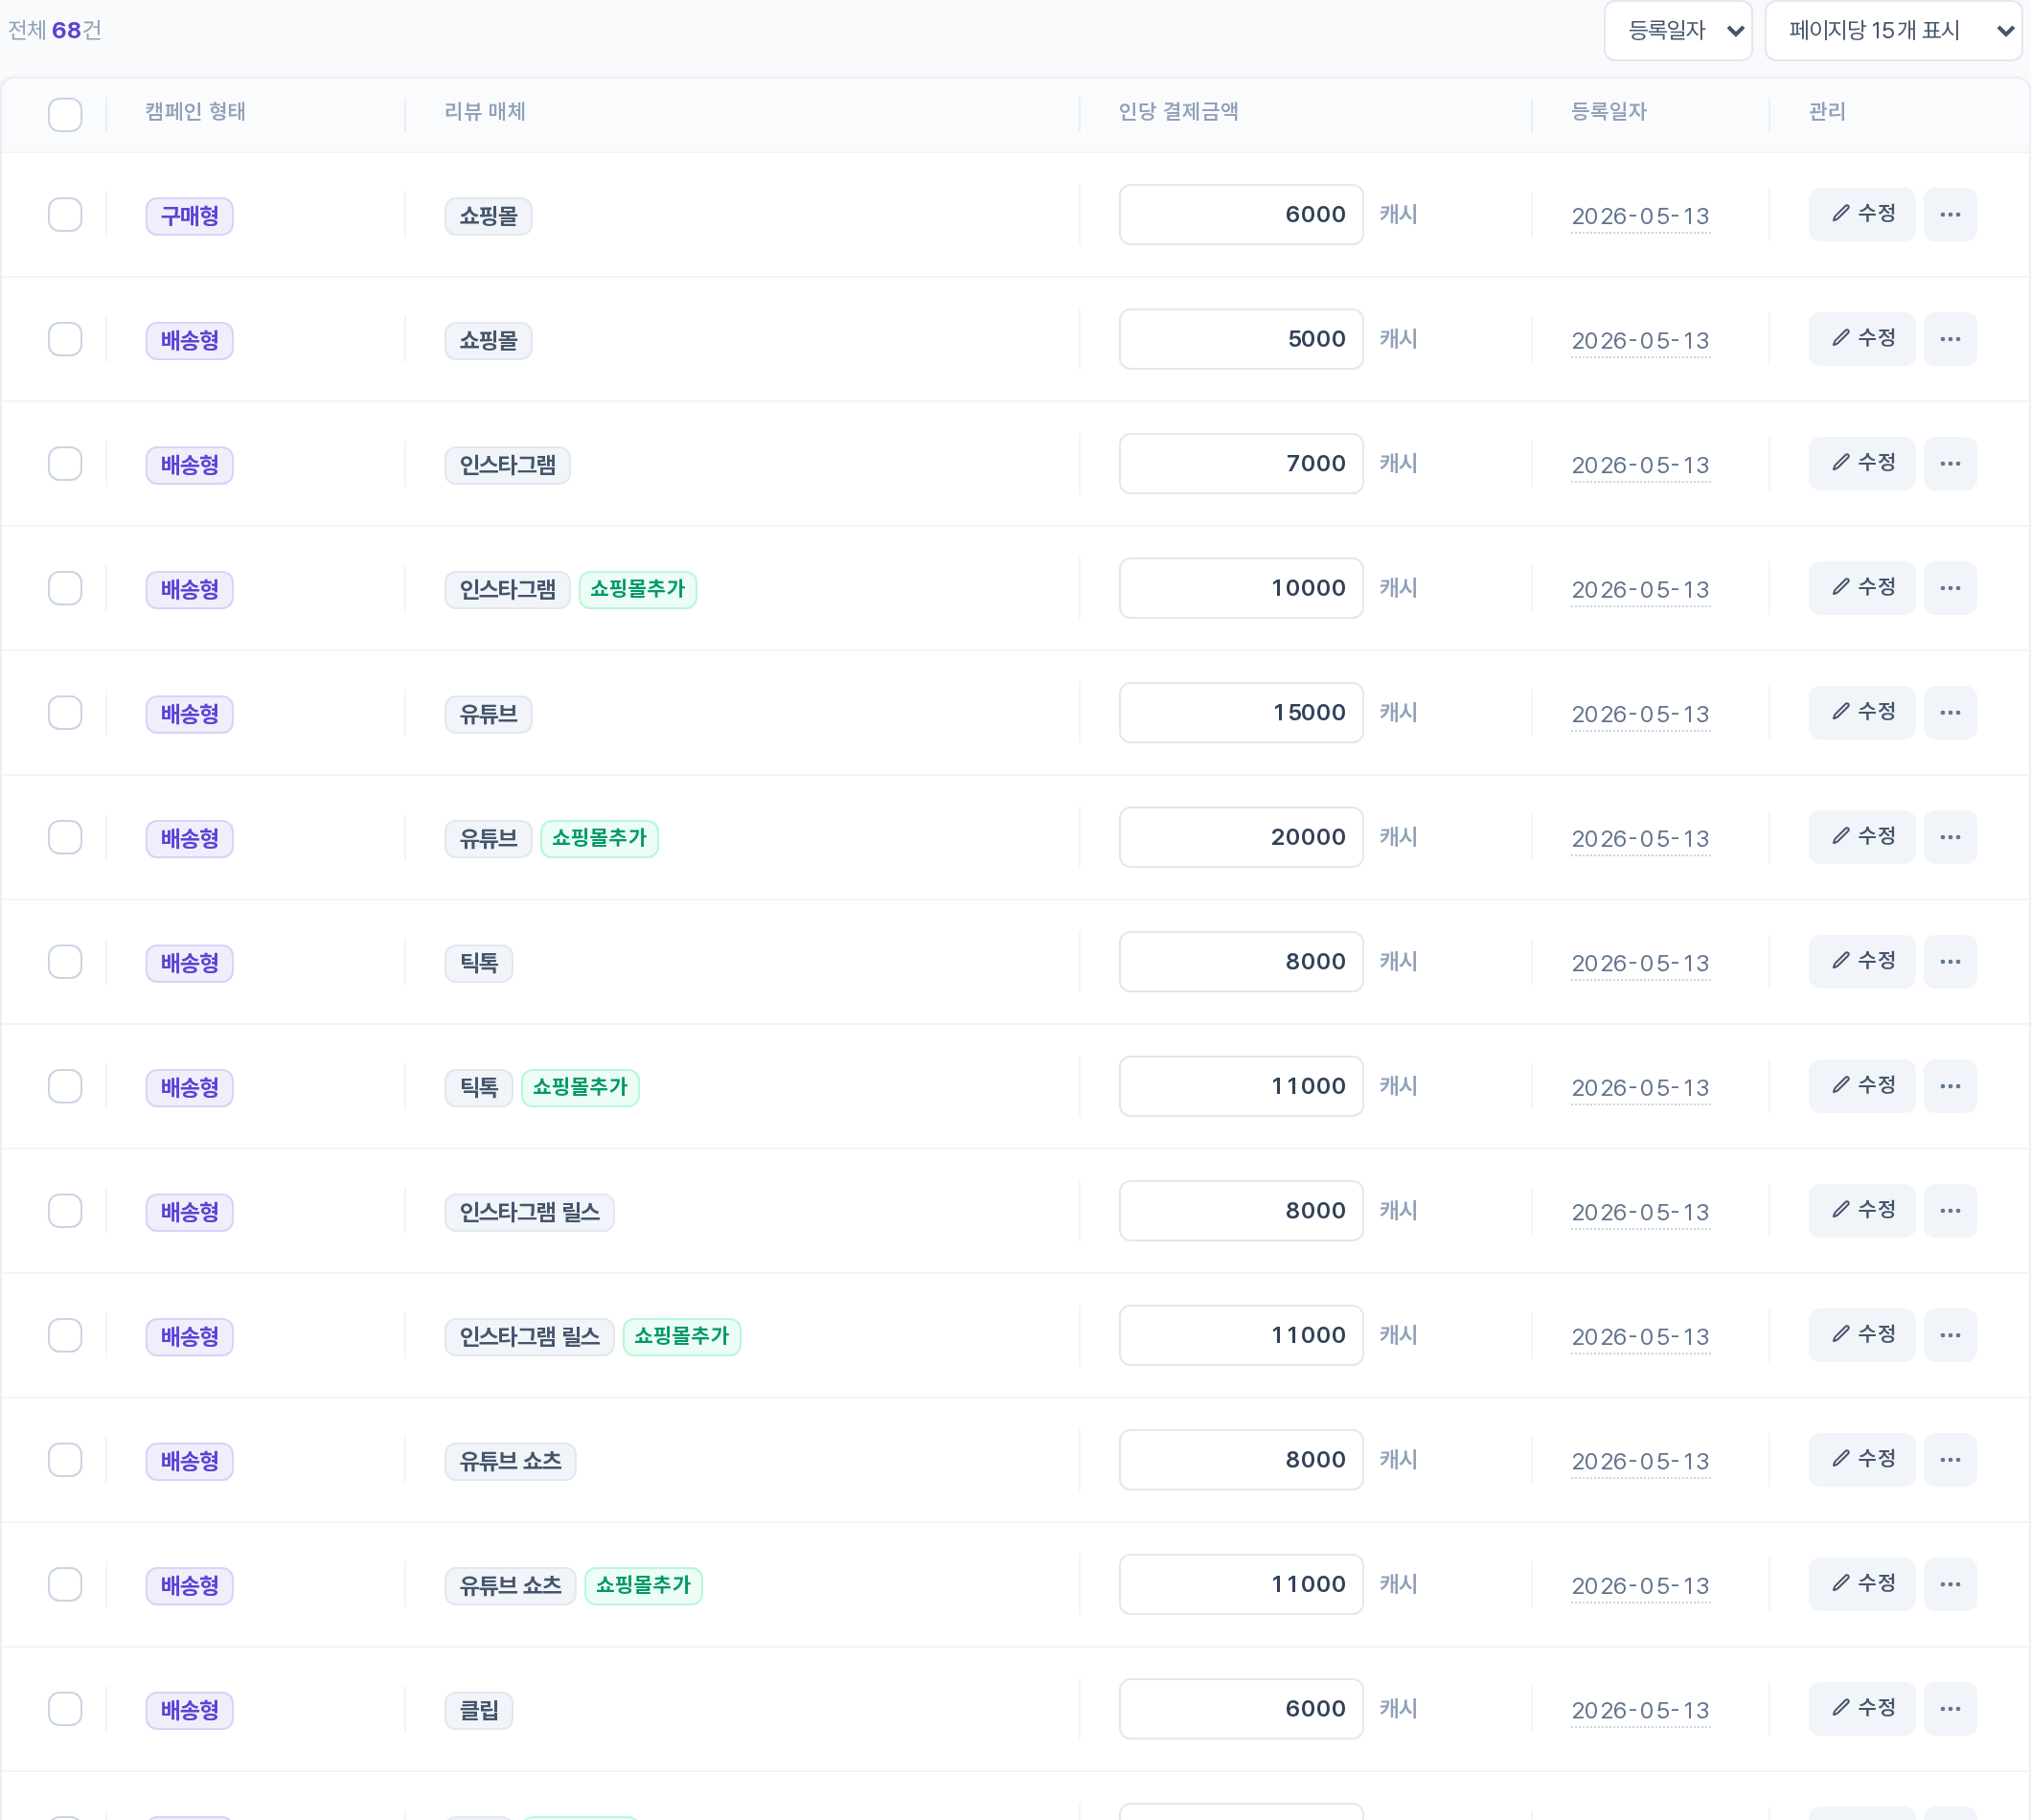Click 수정 for the 인스타그램 릴스 8000 row

click(x=1861, y=1210)
